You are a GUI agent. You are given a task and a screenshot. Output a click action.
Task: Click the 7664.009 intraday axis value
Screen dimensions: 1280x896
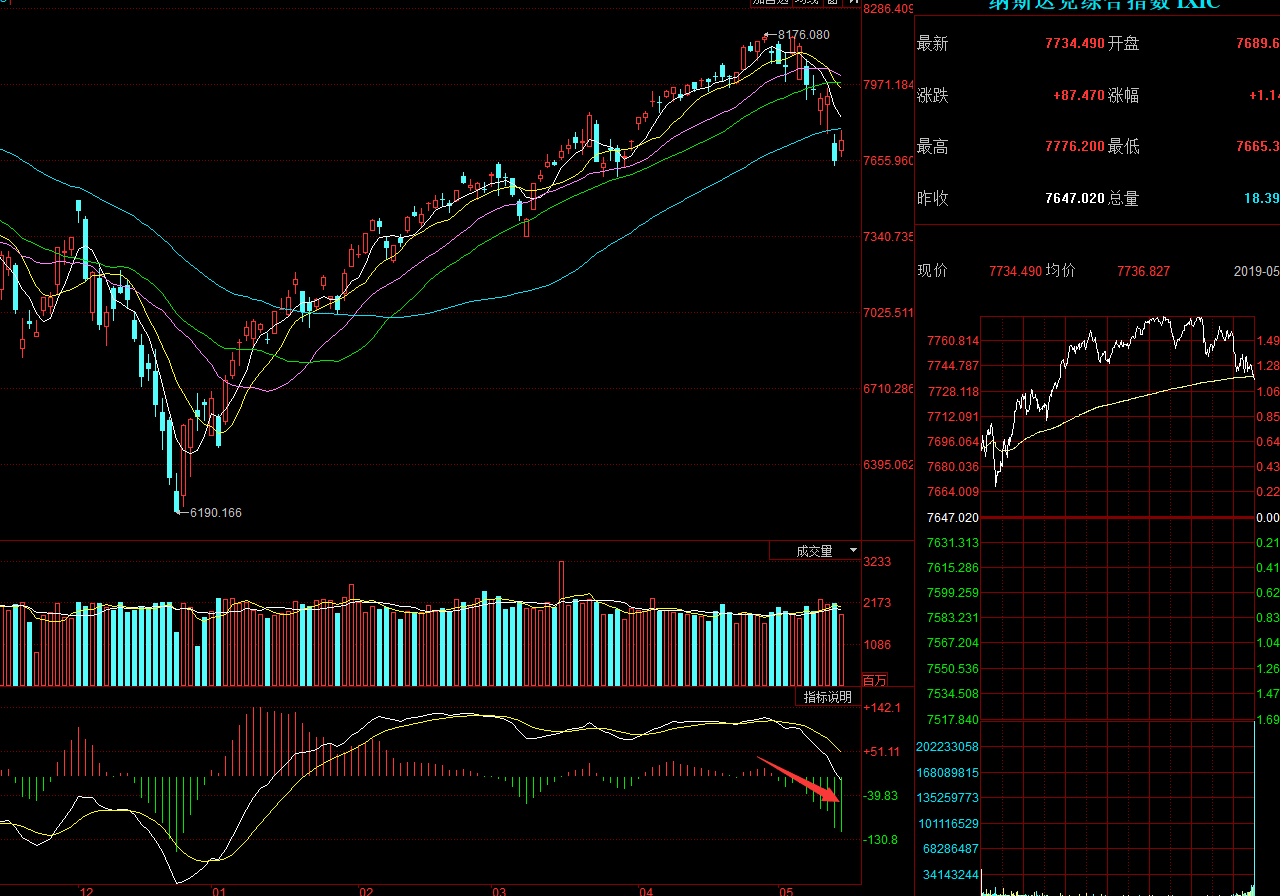(953, 492)
